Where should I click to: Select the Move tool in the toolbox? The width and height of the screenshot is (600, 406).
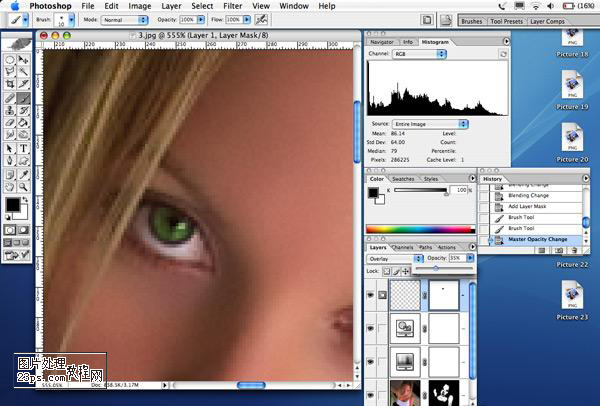coord(24,60)
